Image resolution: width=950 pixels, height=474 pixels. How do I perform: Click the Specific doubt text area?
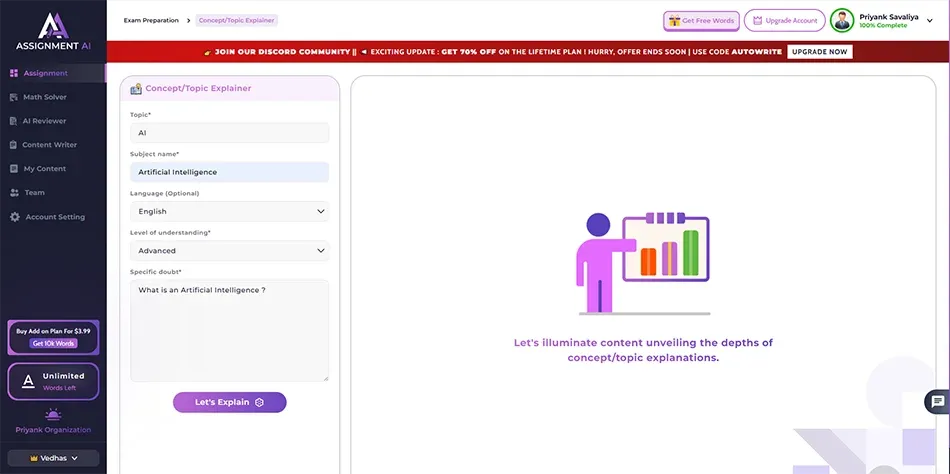[x=229, y=330]
